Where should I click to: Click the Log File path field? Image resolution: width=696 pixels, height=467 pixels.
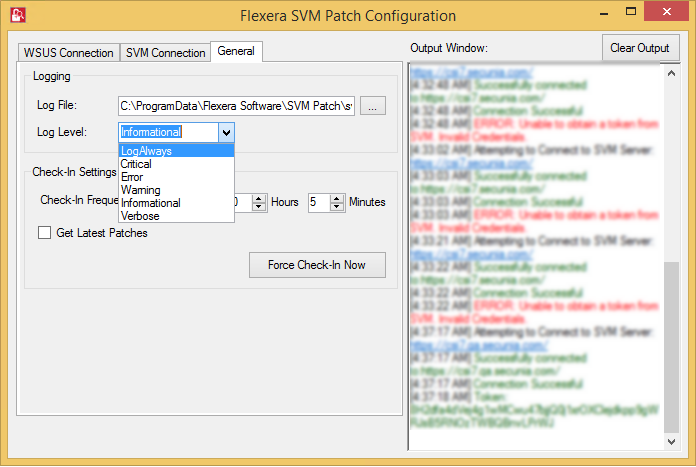point(236,105)
